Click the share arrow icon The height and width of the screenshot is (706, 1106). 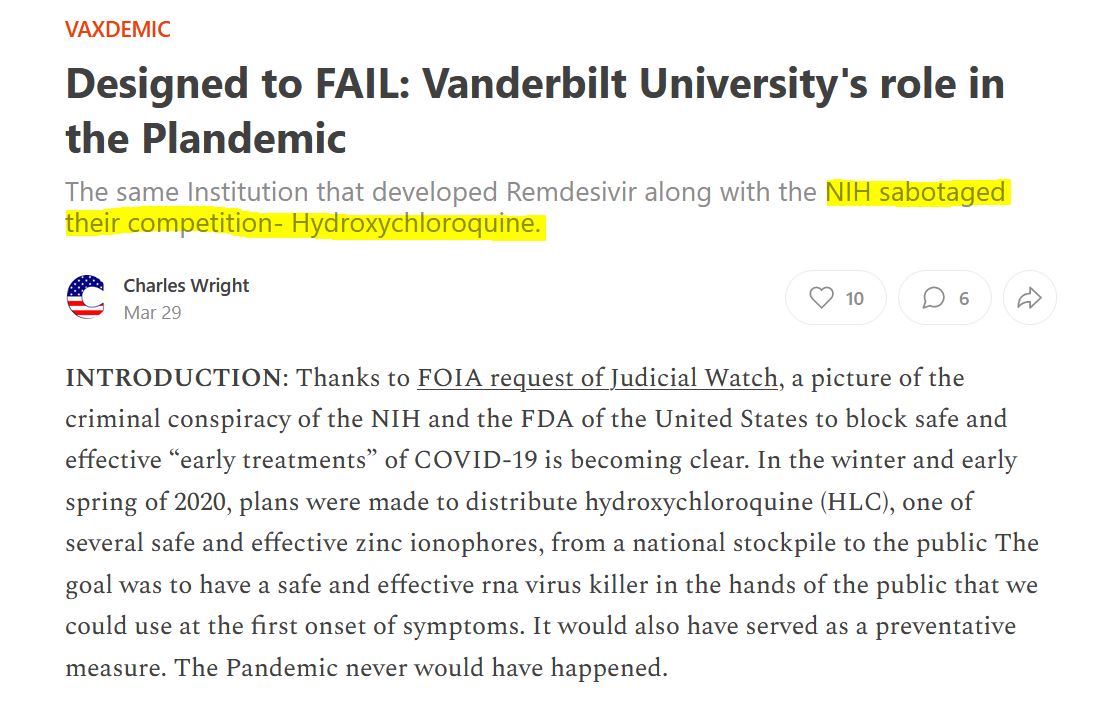pyautogui.click(x=1029, y=298)
